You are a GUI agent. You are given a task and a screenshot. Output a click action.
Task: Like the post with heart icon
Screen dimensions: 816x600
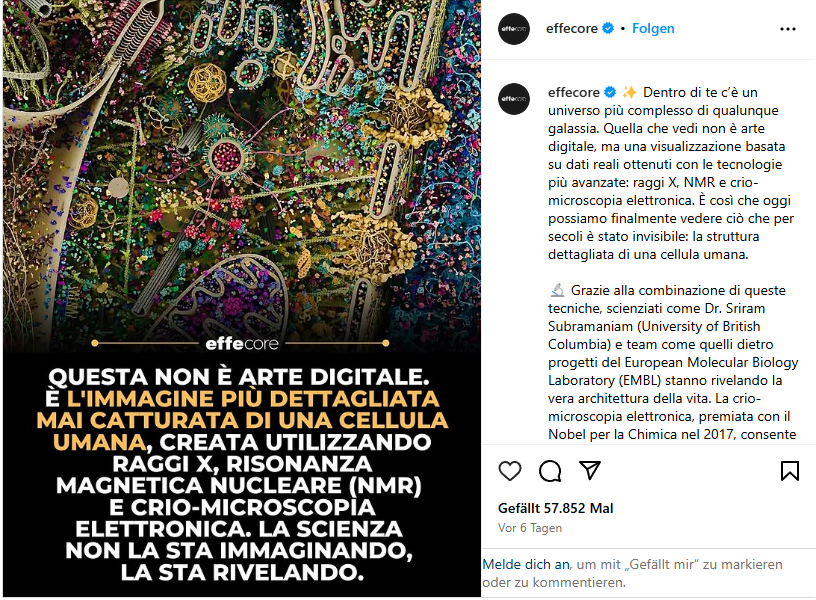[x=509, y=471]
